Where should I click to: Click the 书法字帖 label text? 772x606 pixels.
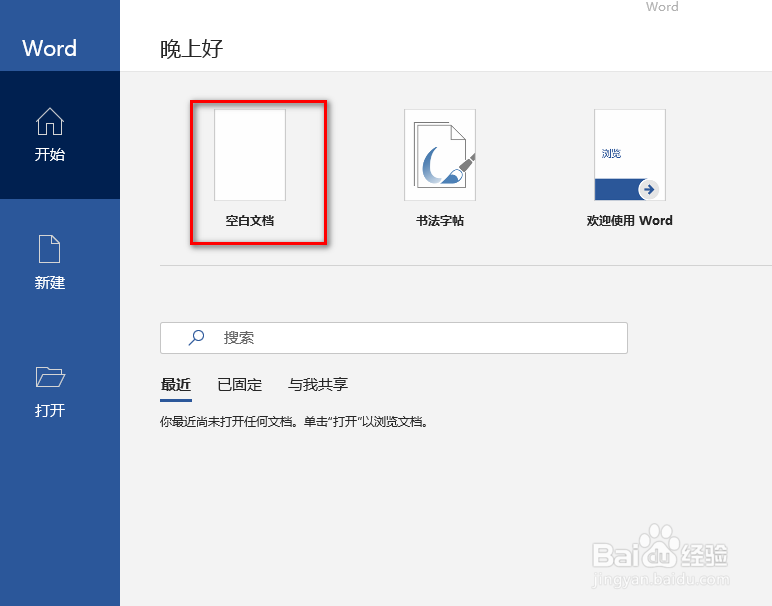440,221
